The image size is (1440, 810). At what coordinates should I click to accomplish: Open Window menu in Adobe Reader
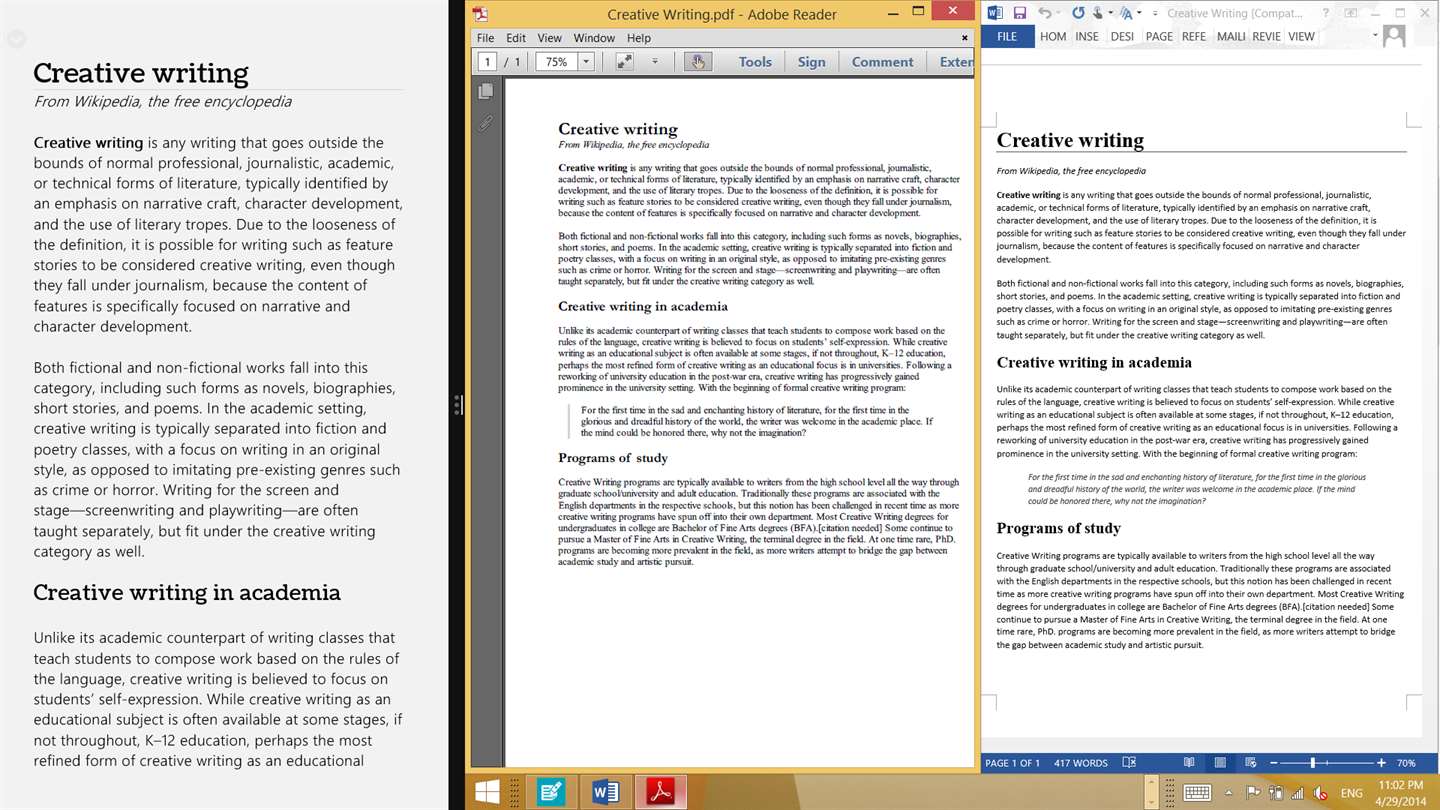tap(594, 38)
